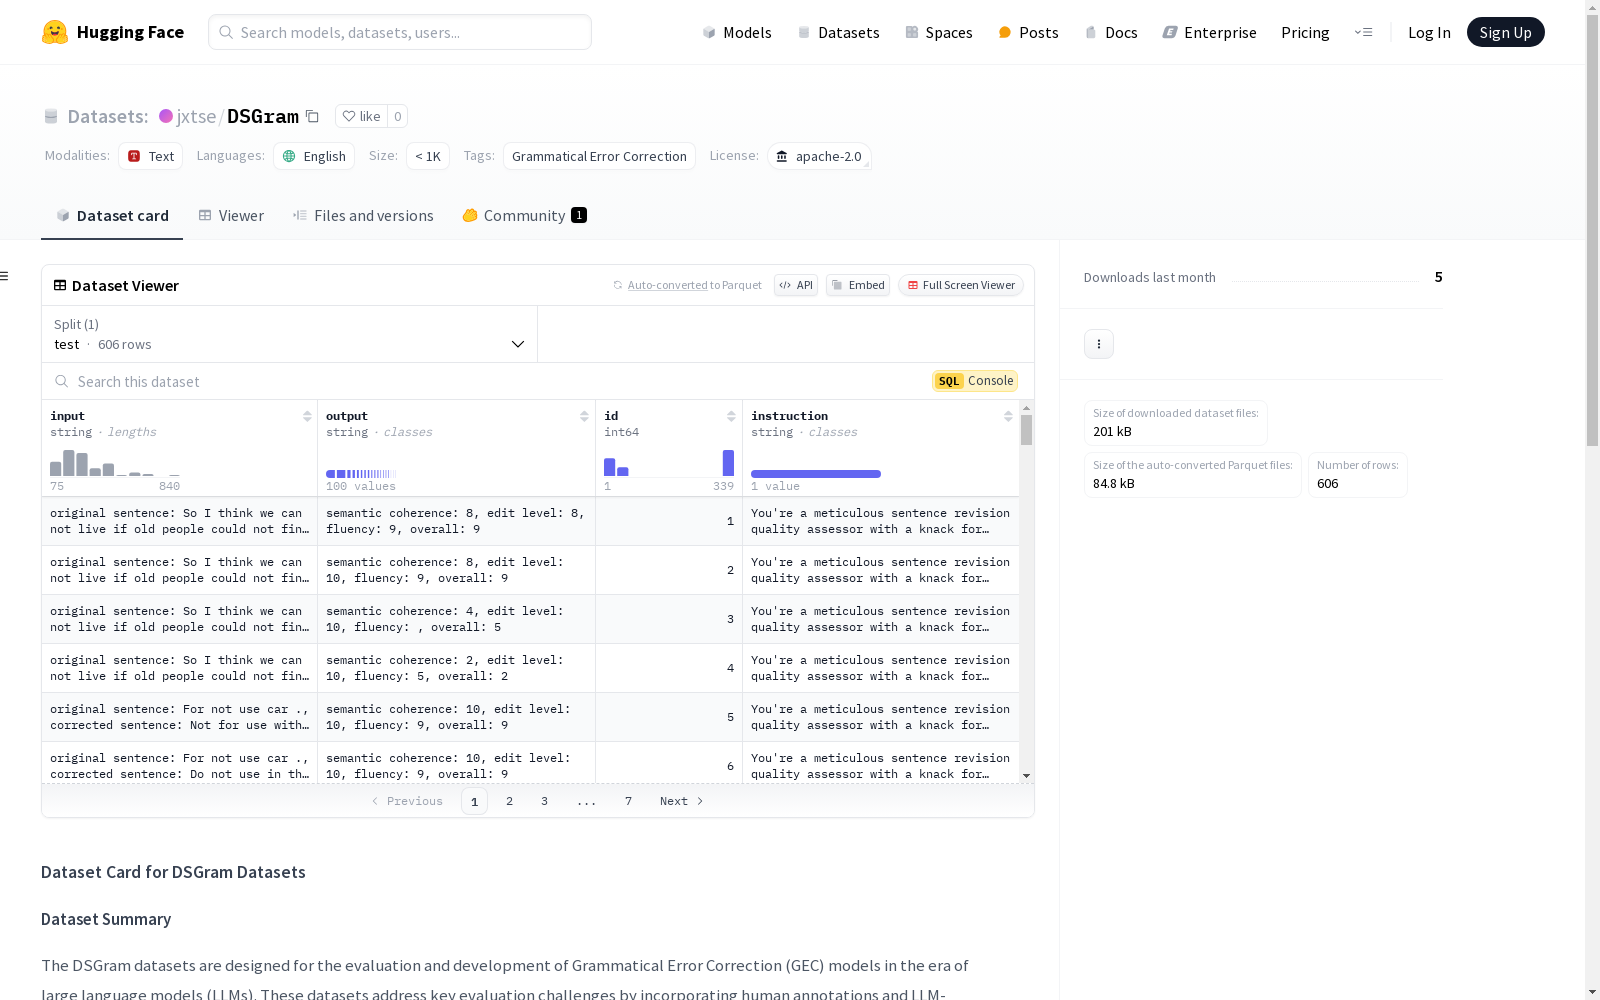This screenshot has height=1000, width=1600.
Task: Click the like count 0
Action: coord(397,116)
